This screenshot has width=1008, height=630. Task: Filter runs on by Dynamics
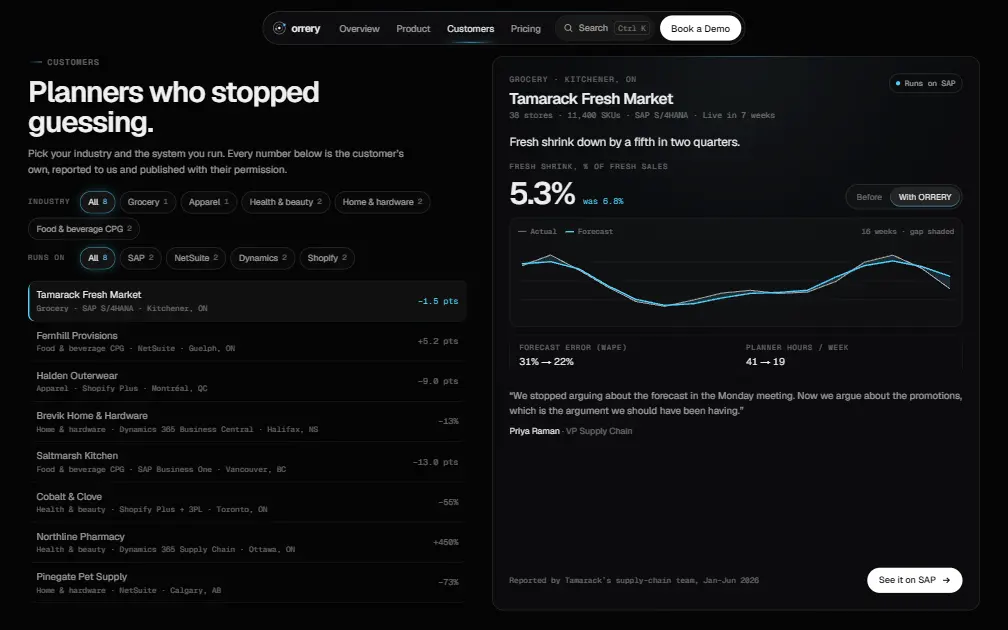tap(263, 258)
